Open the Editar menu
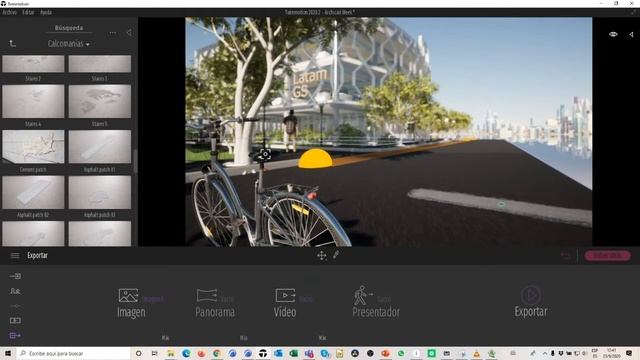 pos(28,12)
